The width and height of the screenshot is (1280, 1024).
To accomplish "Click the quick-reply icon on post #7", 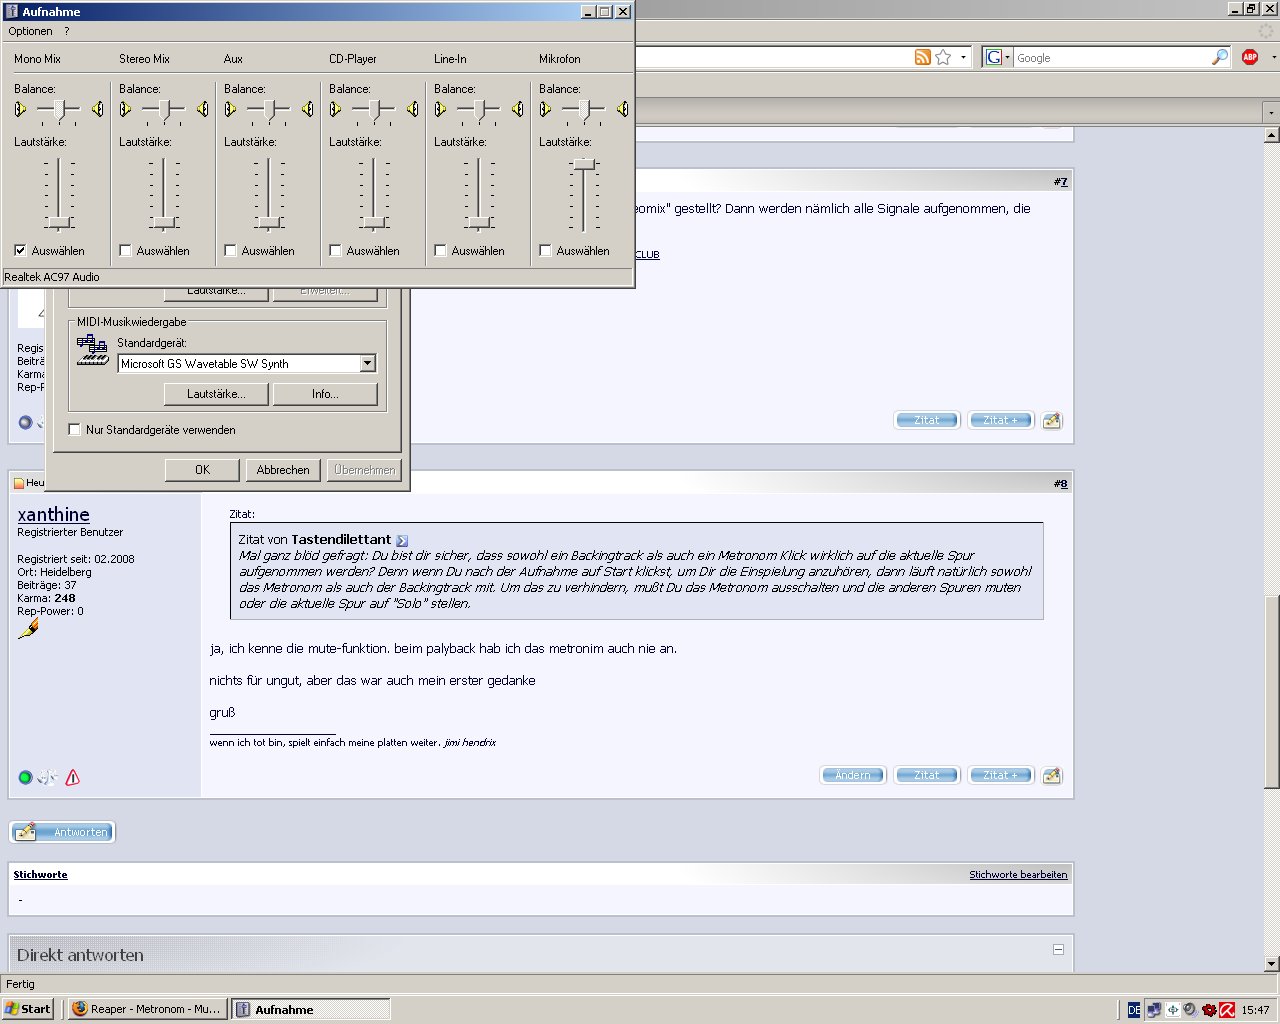I will 1051,420.
